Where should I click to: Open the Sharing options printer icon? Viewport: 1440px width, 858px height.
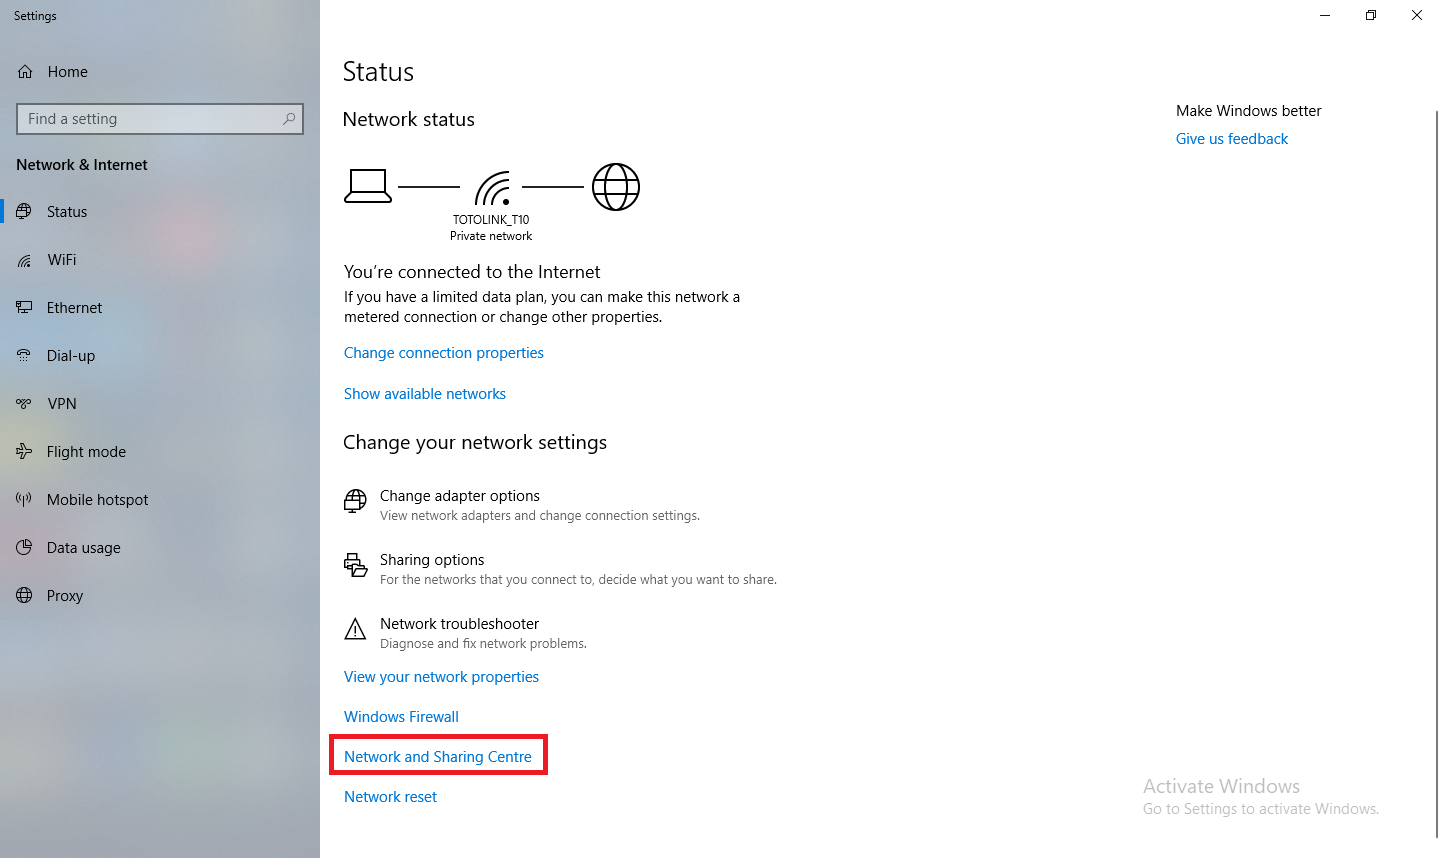tap(355, 565)
